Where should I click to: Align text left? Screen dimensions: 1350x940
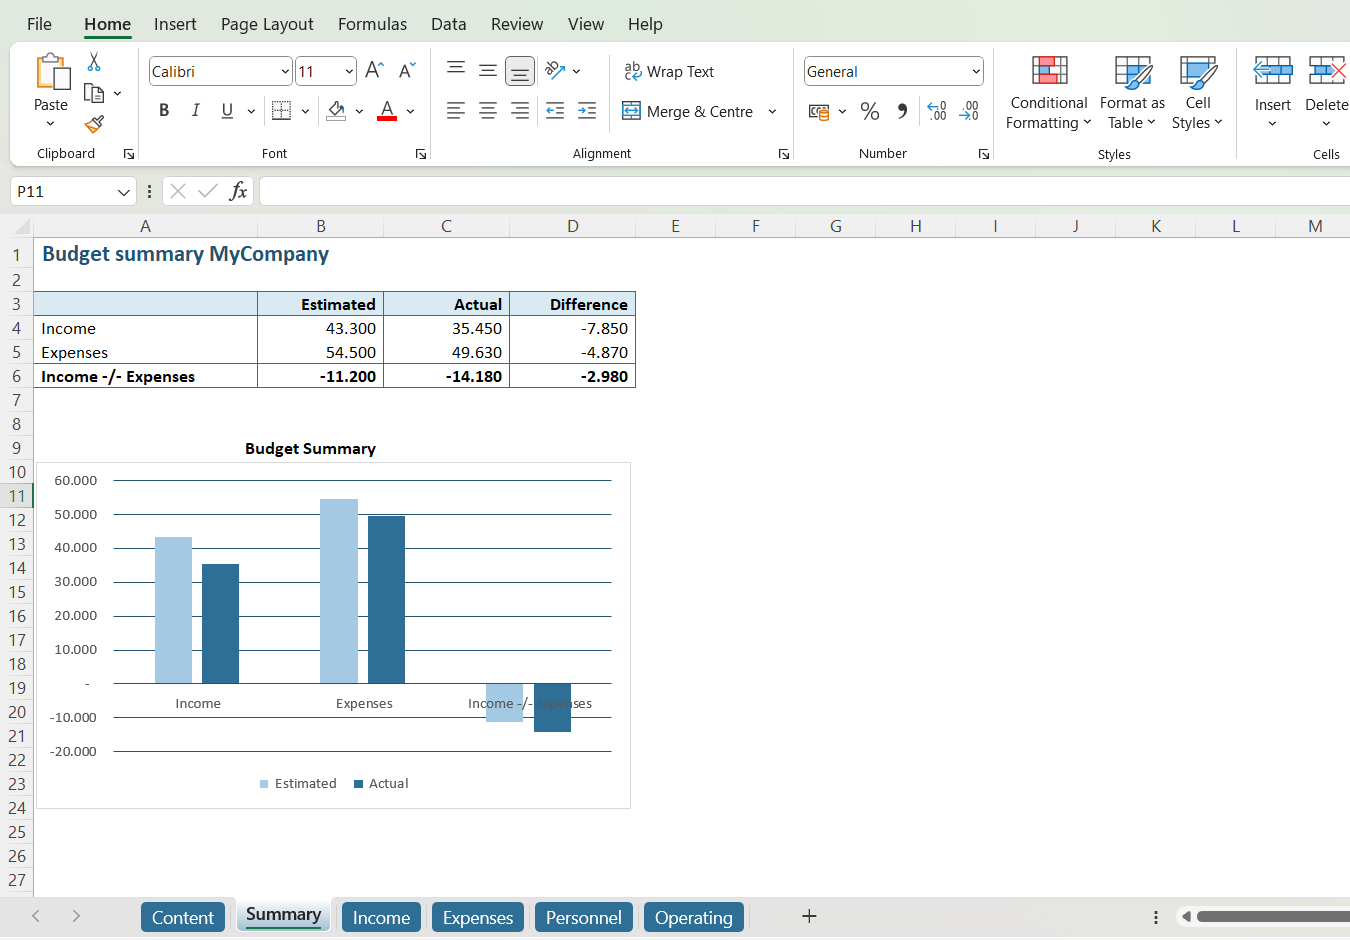(456, 111)
